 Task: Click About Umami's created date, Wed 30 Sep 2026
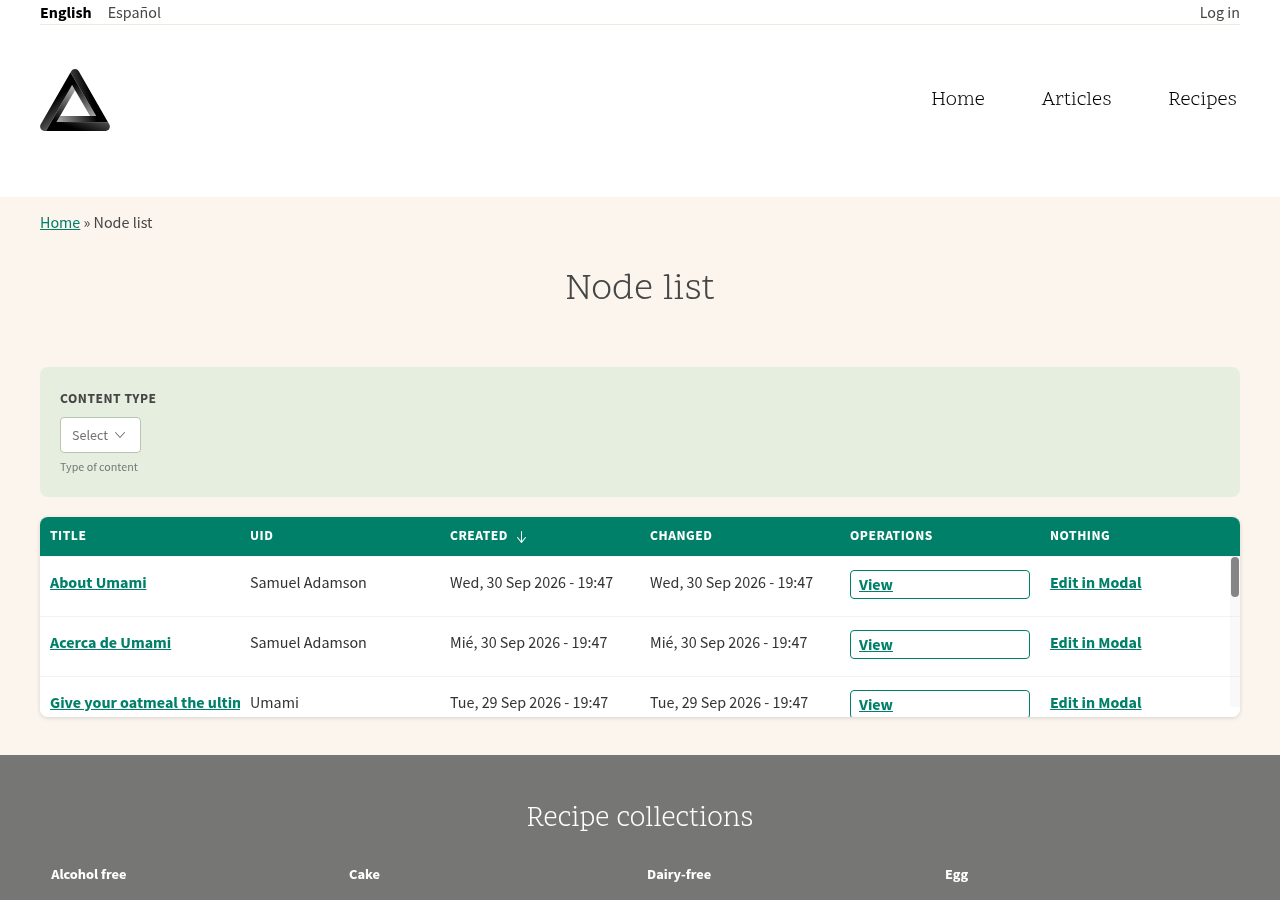click(x=531, y=583)
